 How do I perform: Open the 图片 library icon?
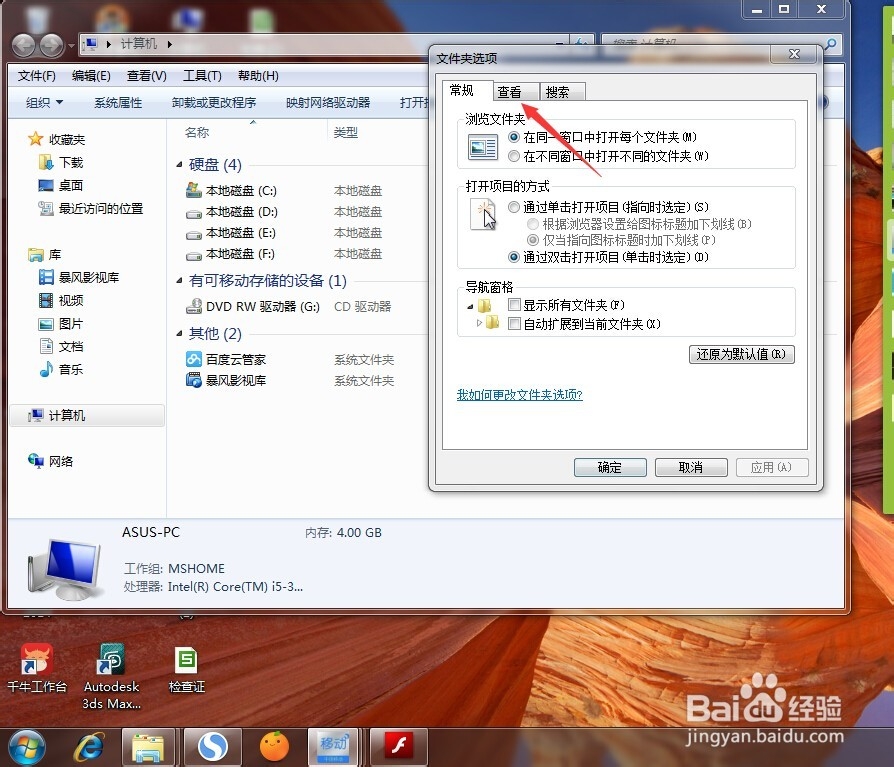[x=46, y=324]
